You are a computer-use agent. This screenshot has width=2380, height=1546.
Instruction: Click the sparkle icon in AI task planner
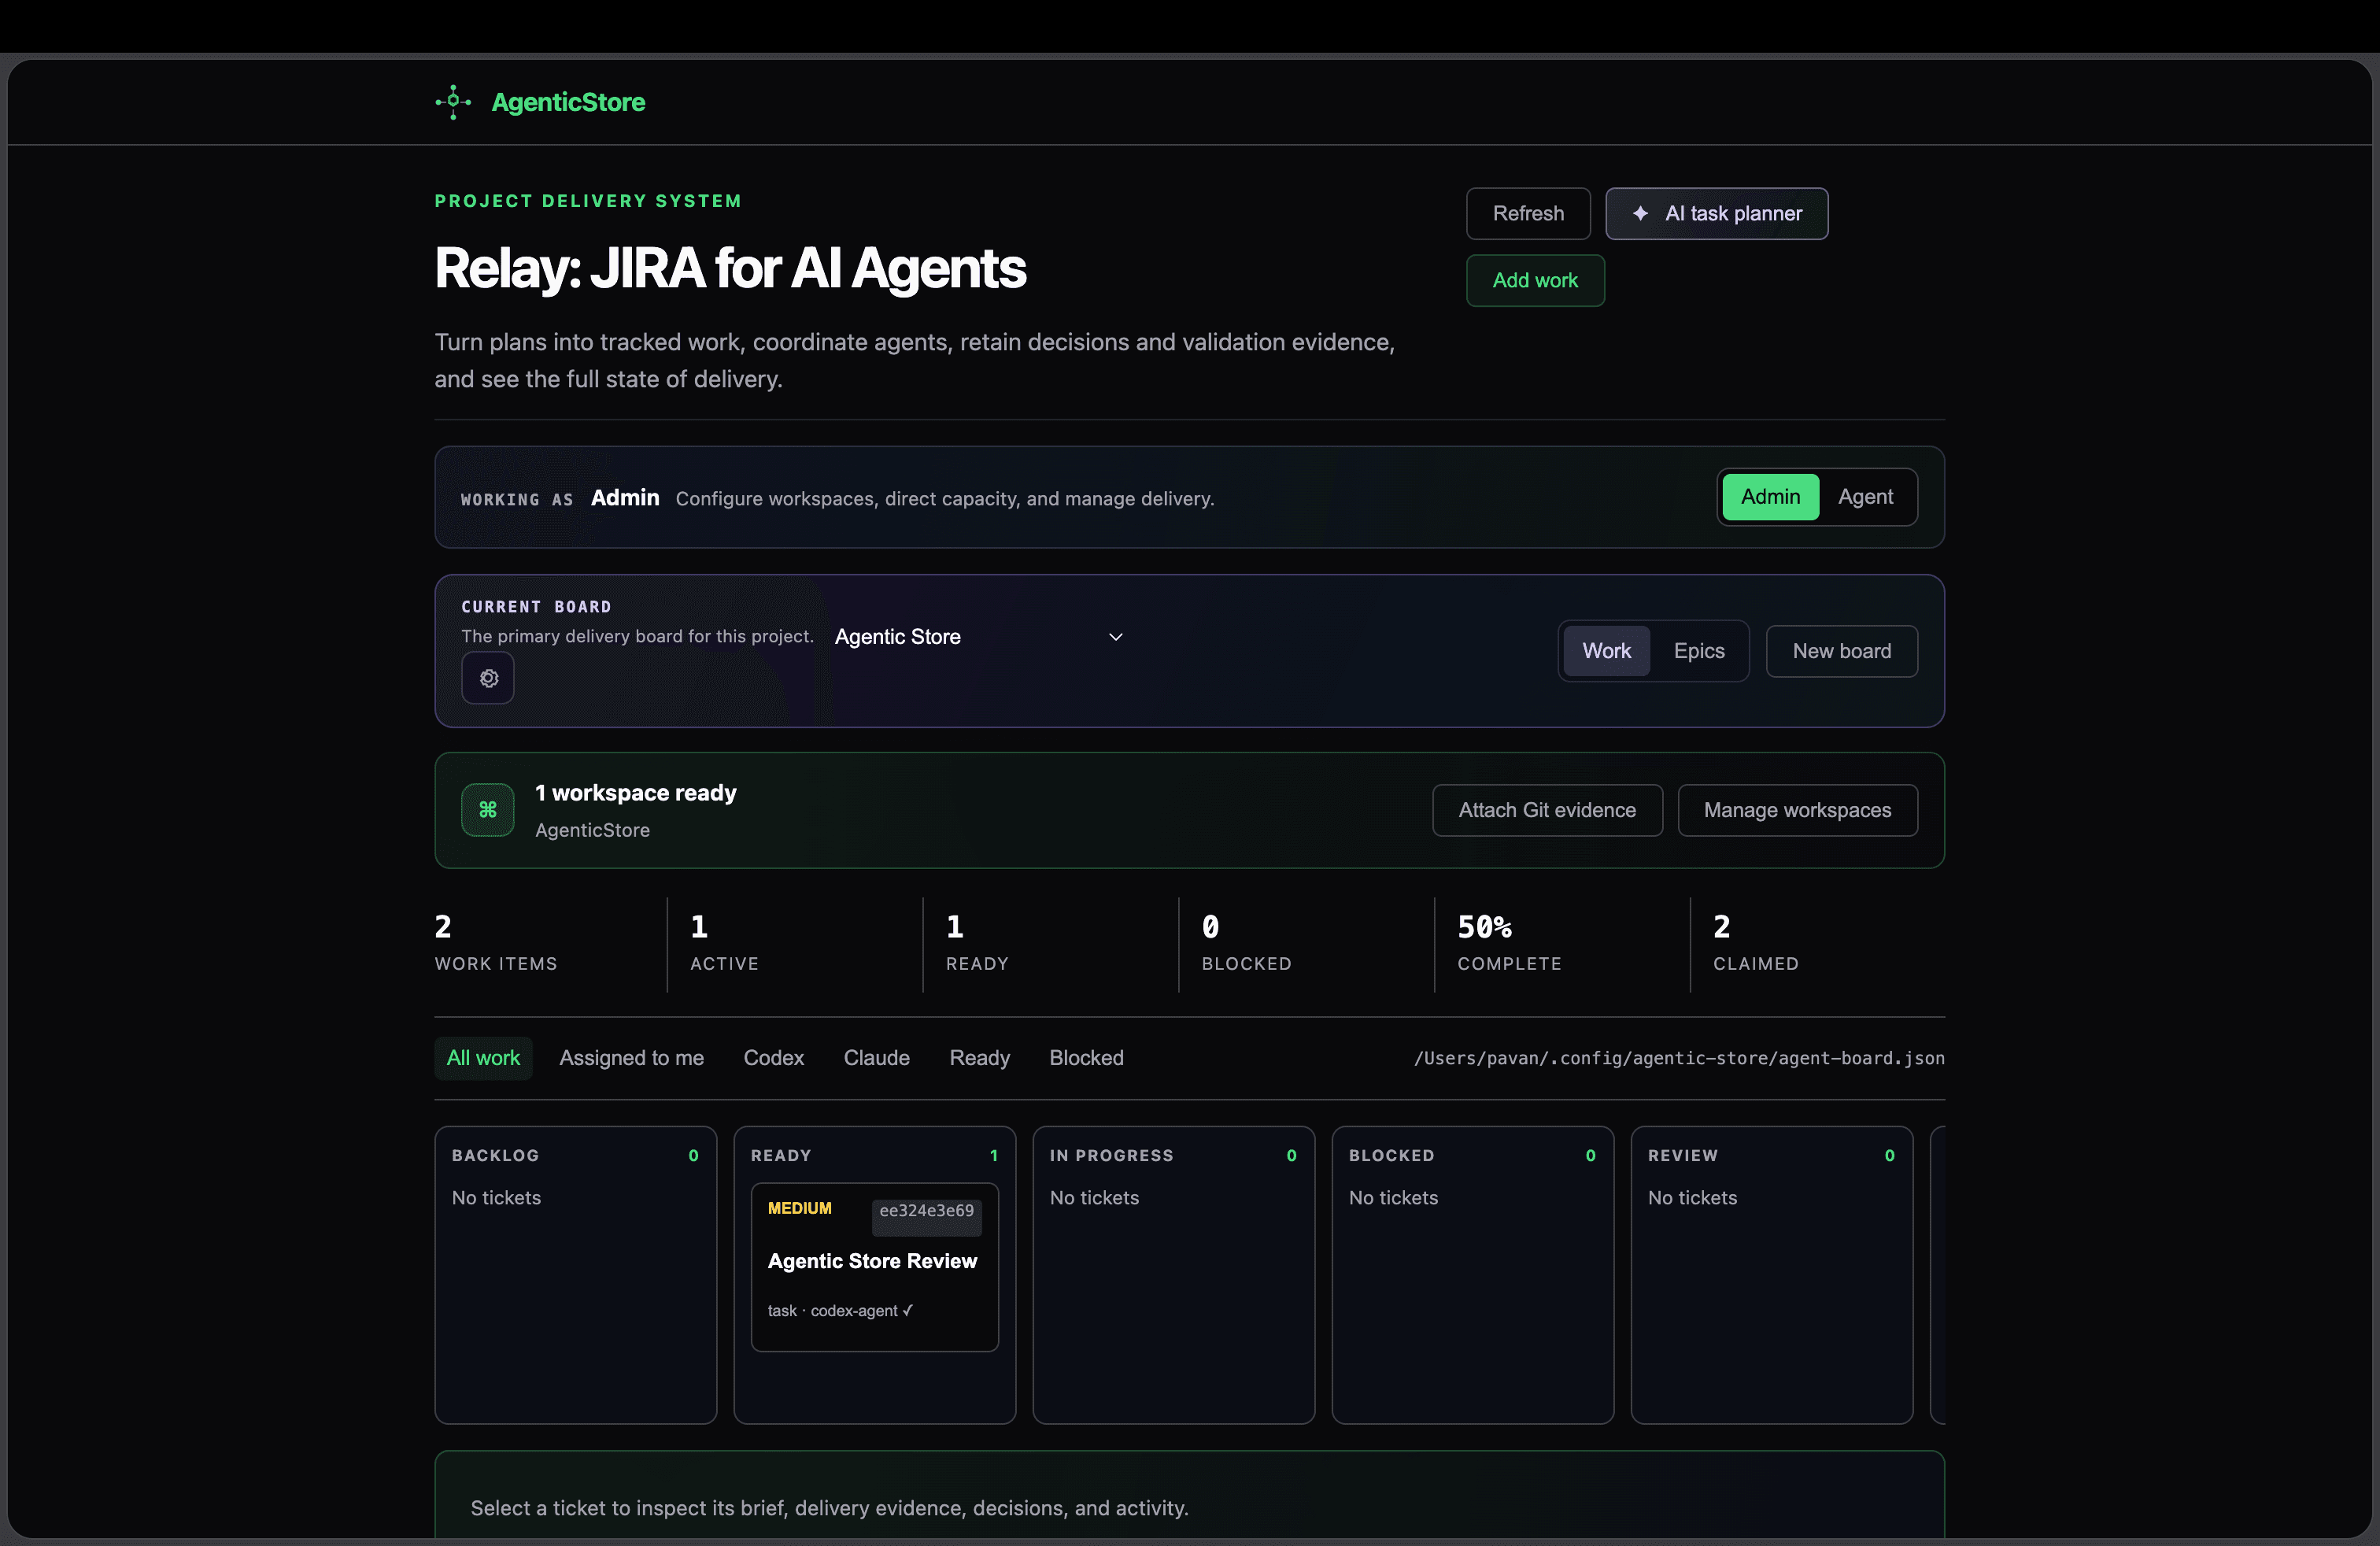pyautogui.click(x=1640, y=213)
